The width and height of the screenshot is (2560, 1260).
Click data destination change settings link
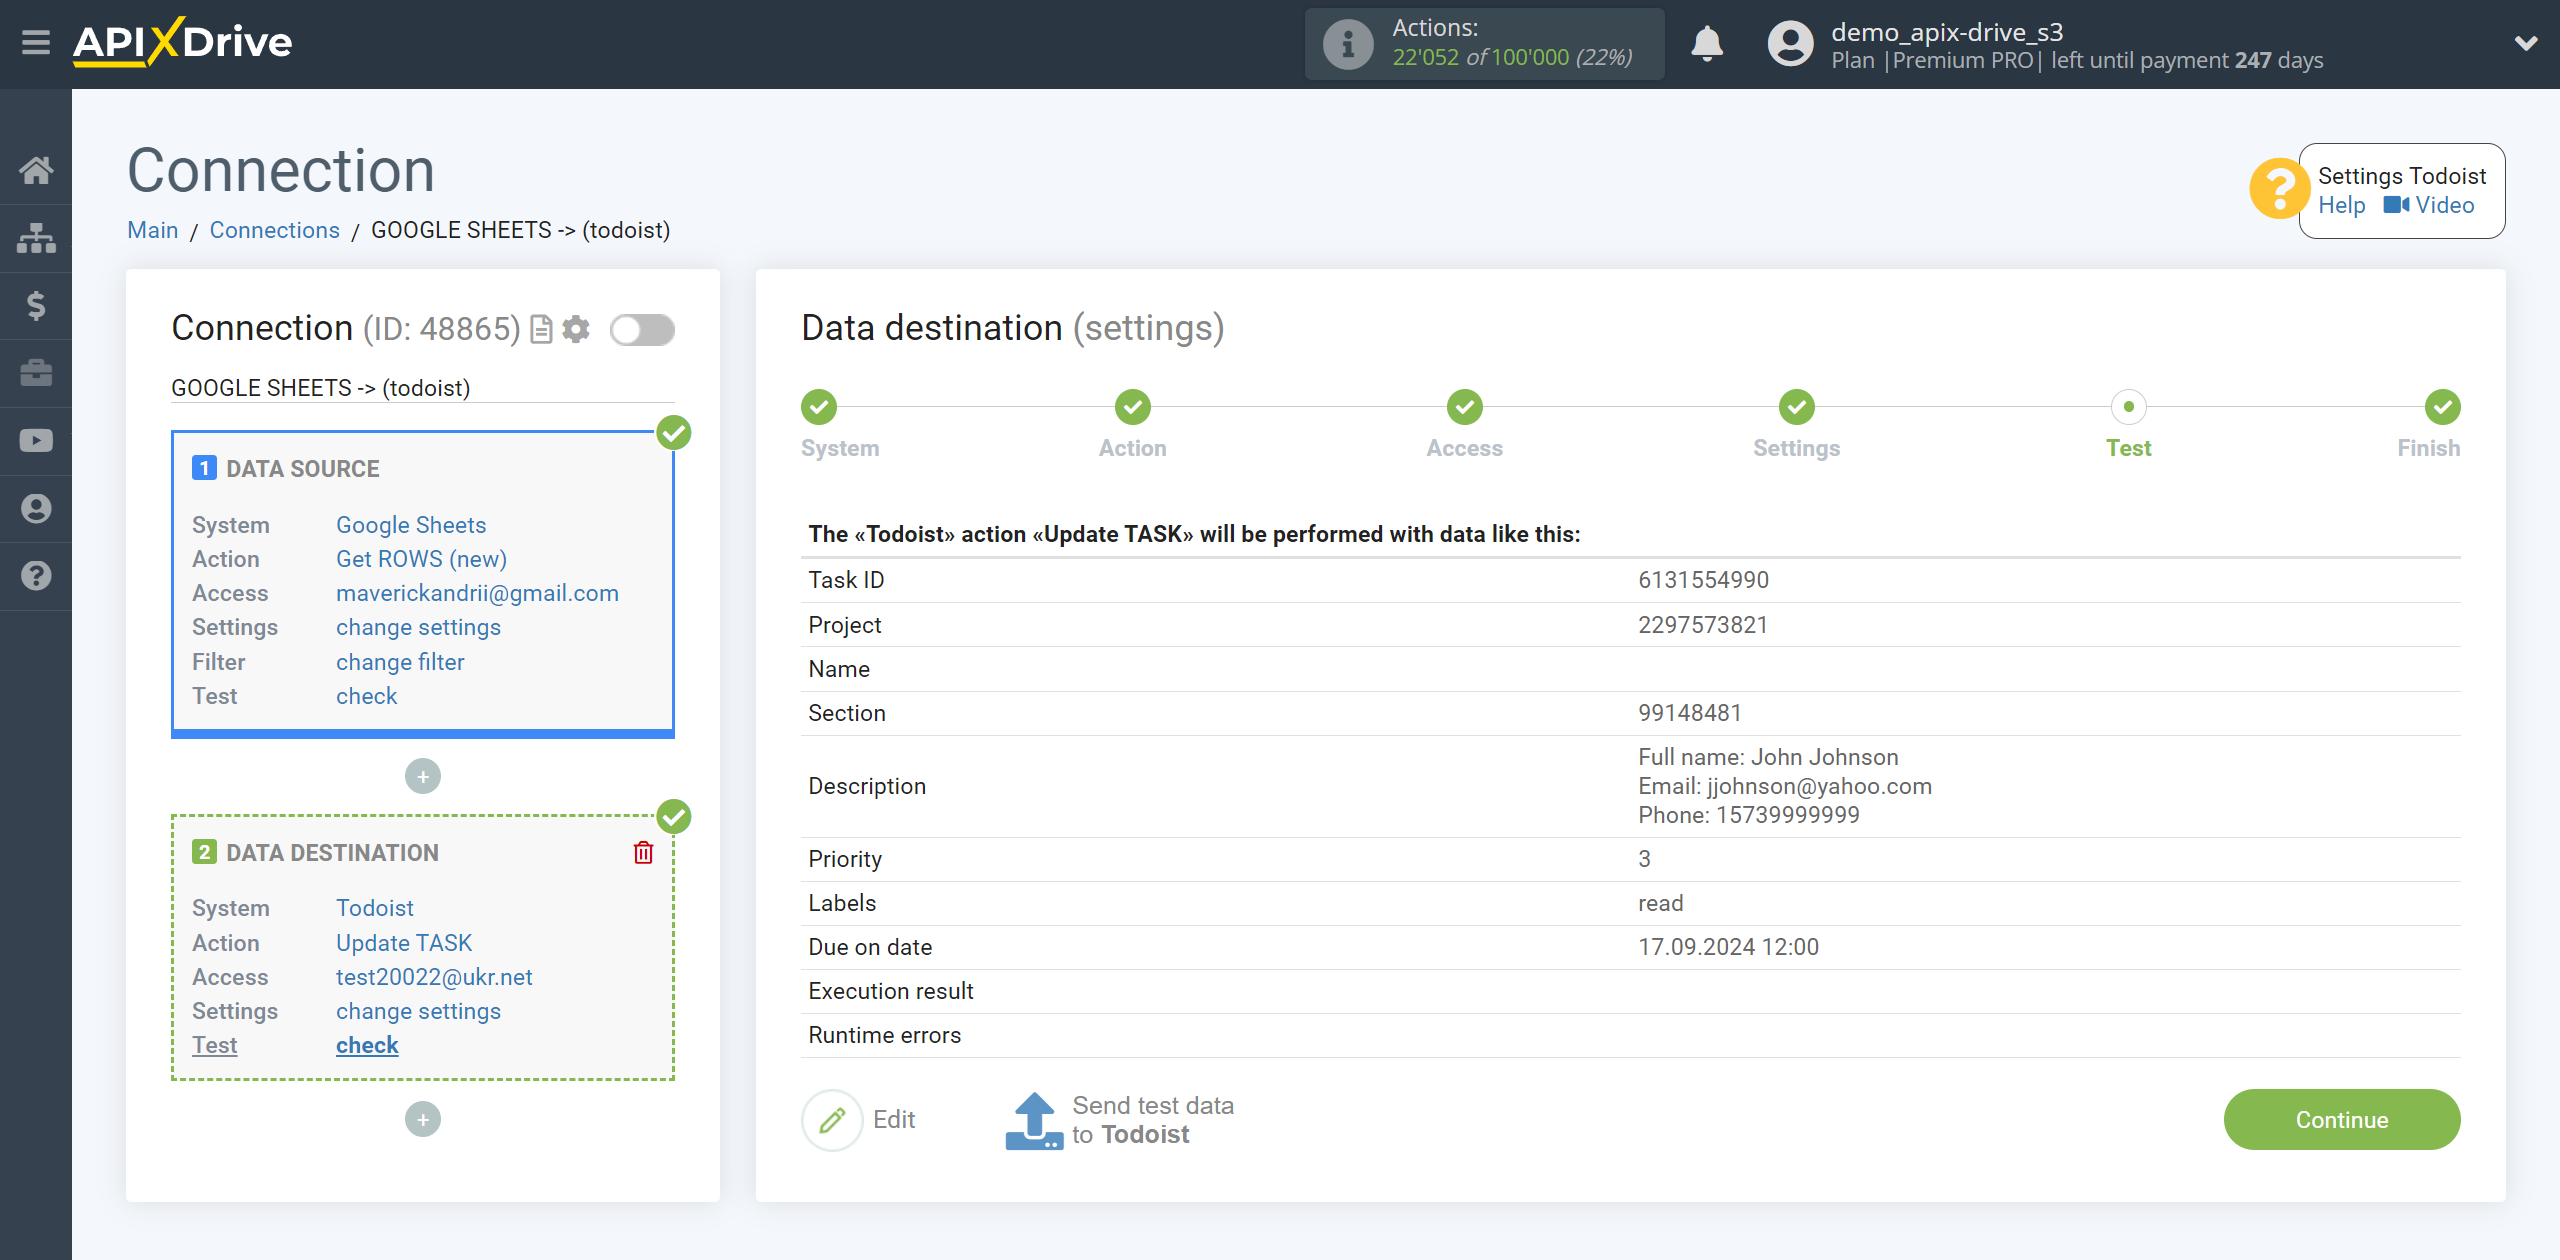pyautogui.click(x=418, y=1011)
